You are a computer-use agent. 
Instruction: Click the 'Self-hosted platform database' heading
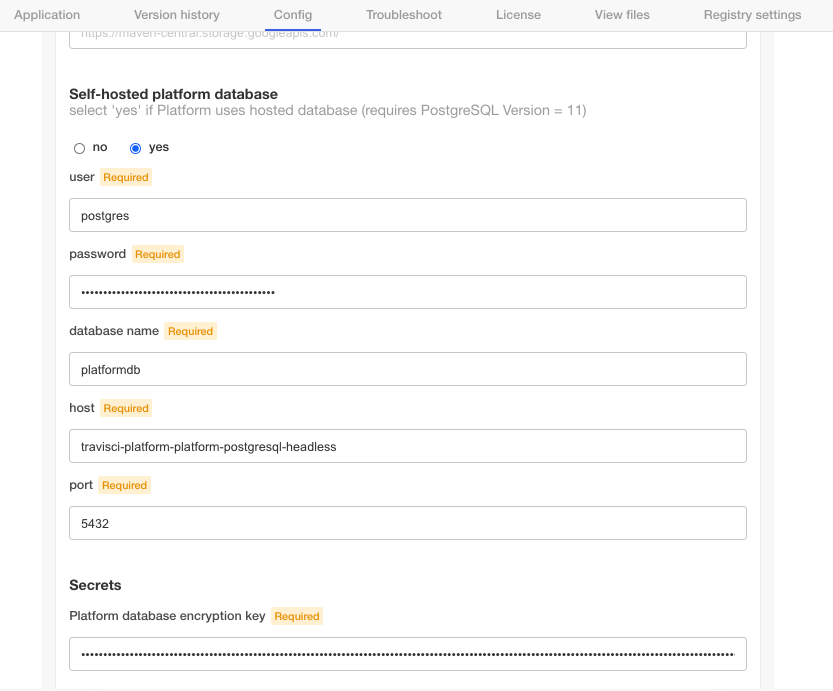pos(173,94)
